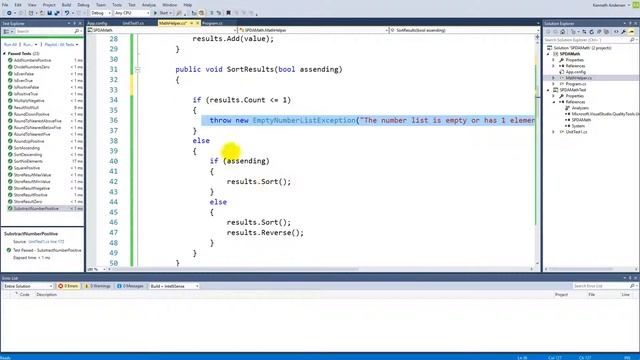The width and height of the screenshot is (640, 360).
Task: Click Solution Explorer Home icon
Action: [x=562, y=32]
